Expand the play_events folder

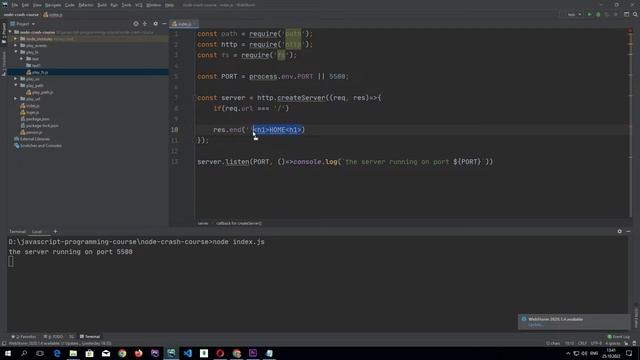tap(16, 45)
